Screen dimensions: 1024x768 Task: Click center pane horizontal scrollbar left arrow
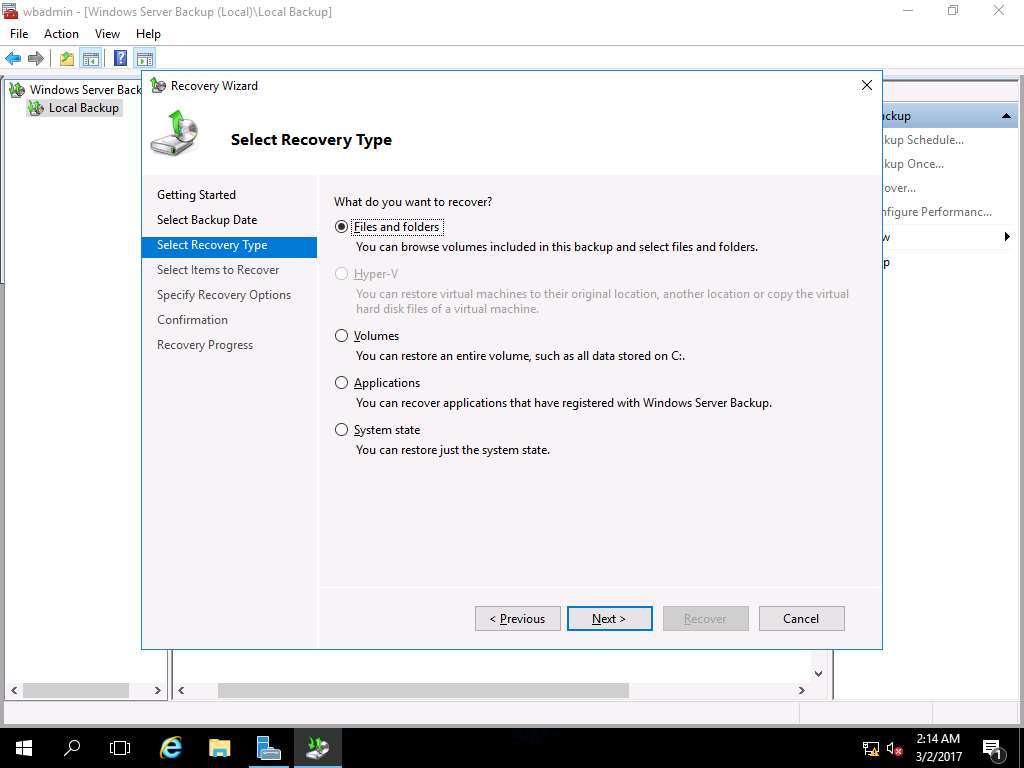(181, 690)
